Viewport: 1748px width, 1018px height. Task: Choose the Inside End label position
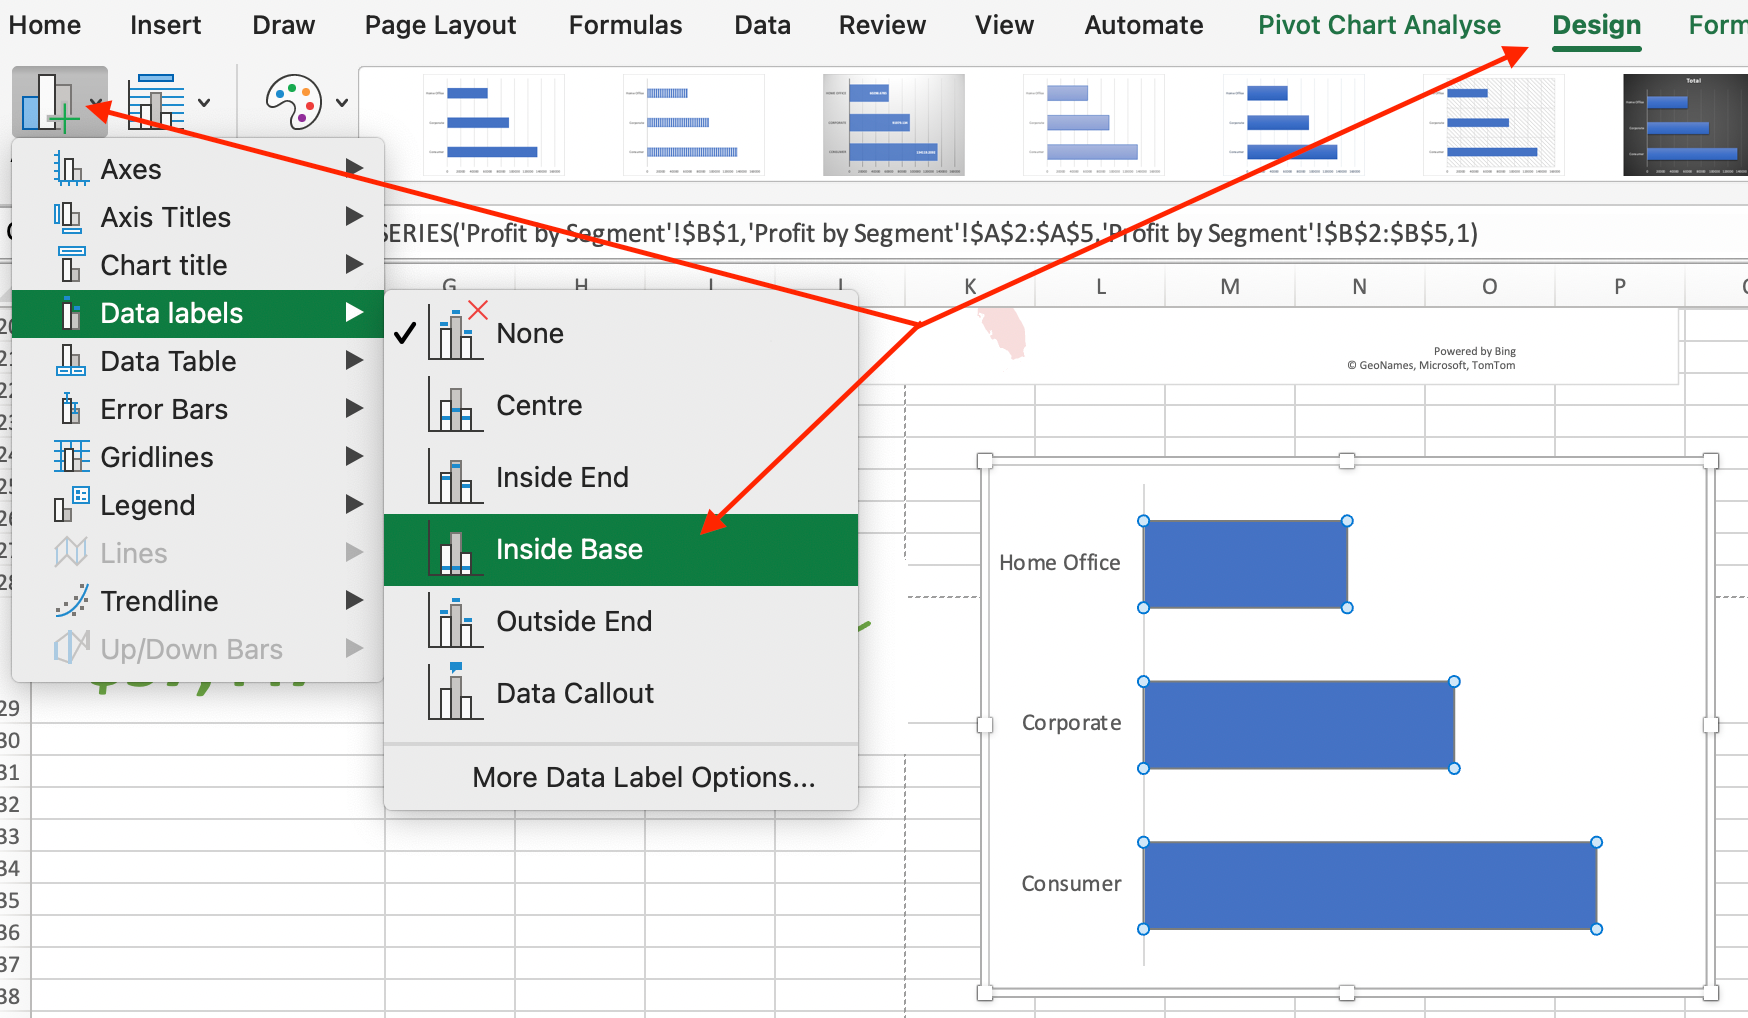pos(561,477)
